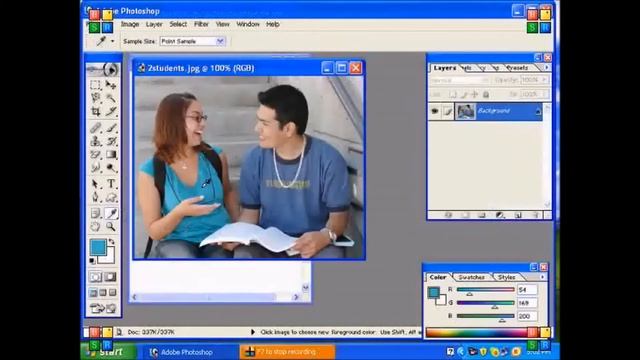Image resolution: width=640 pixels, height=360 pixels.
Task: Add a layer style icon in Layers panel
Action: pos(448,215)
